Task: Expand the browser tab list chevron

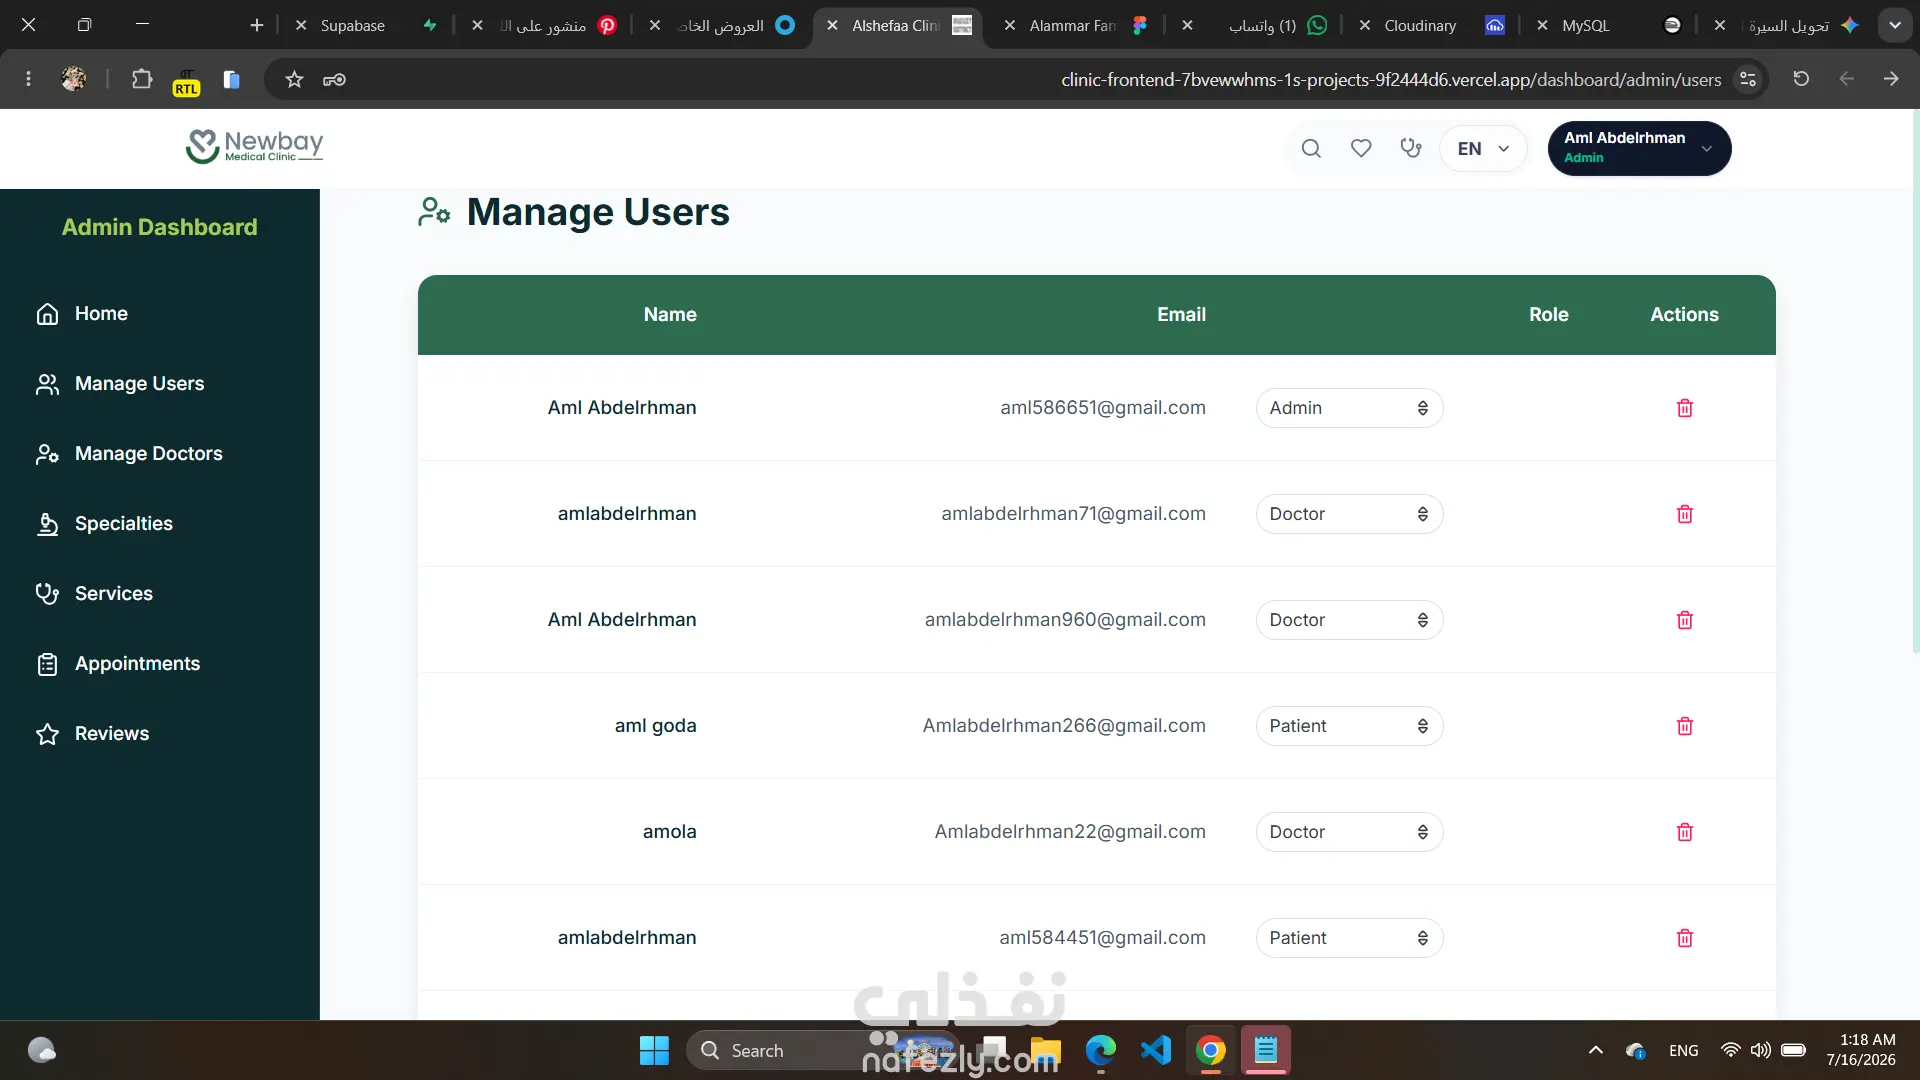Action: (1895, 25)
